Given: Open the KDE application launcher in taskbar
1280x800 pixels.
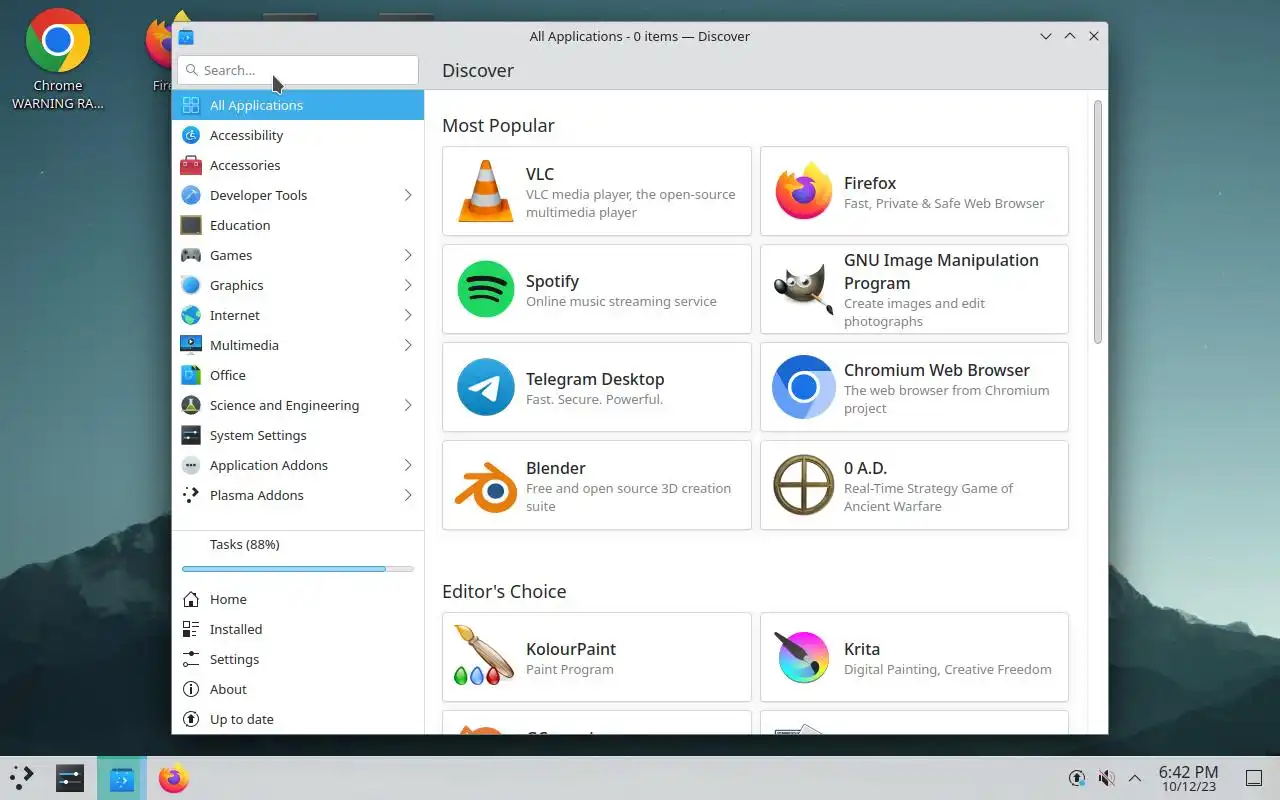Looking at the screenshot, I should click(x=22, y=778).
